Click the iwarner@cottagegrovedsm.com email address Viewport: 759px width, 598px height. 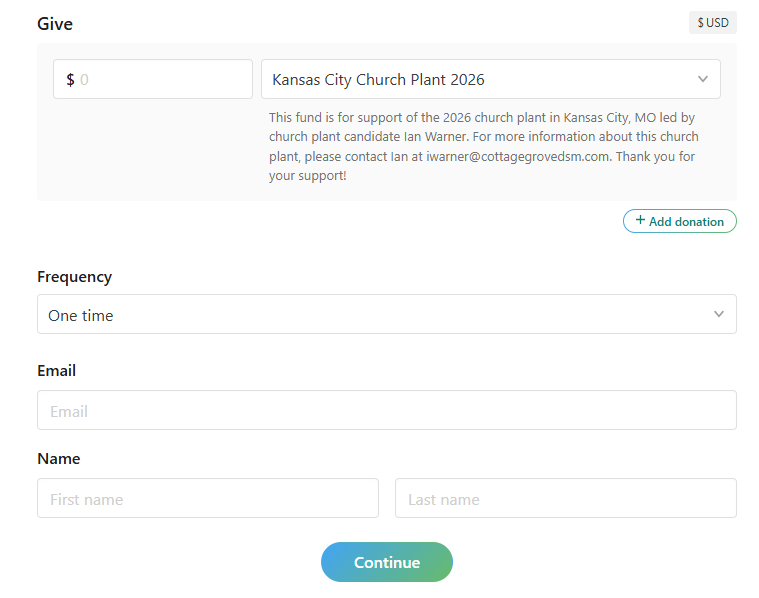pyautogui.click(x=517, y=157)
